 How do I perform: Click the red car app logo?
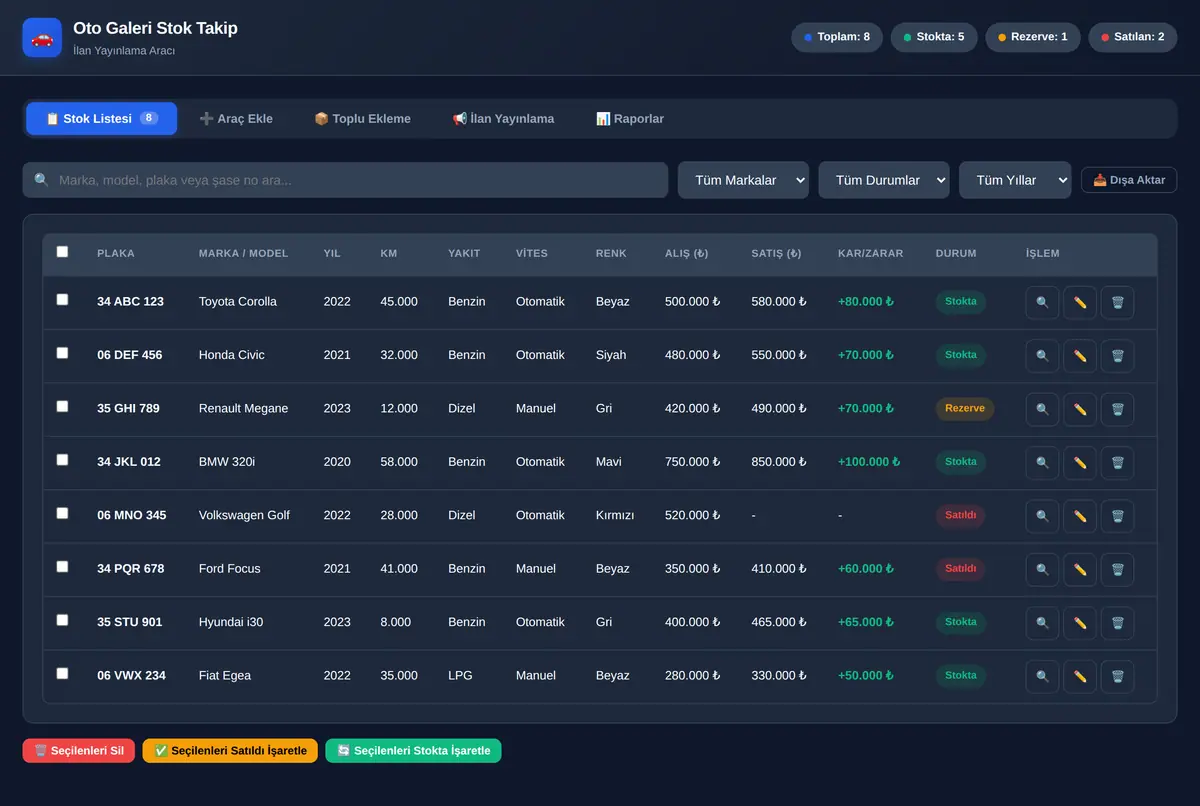click(x=42, y=37)
